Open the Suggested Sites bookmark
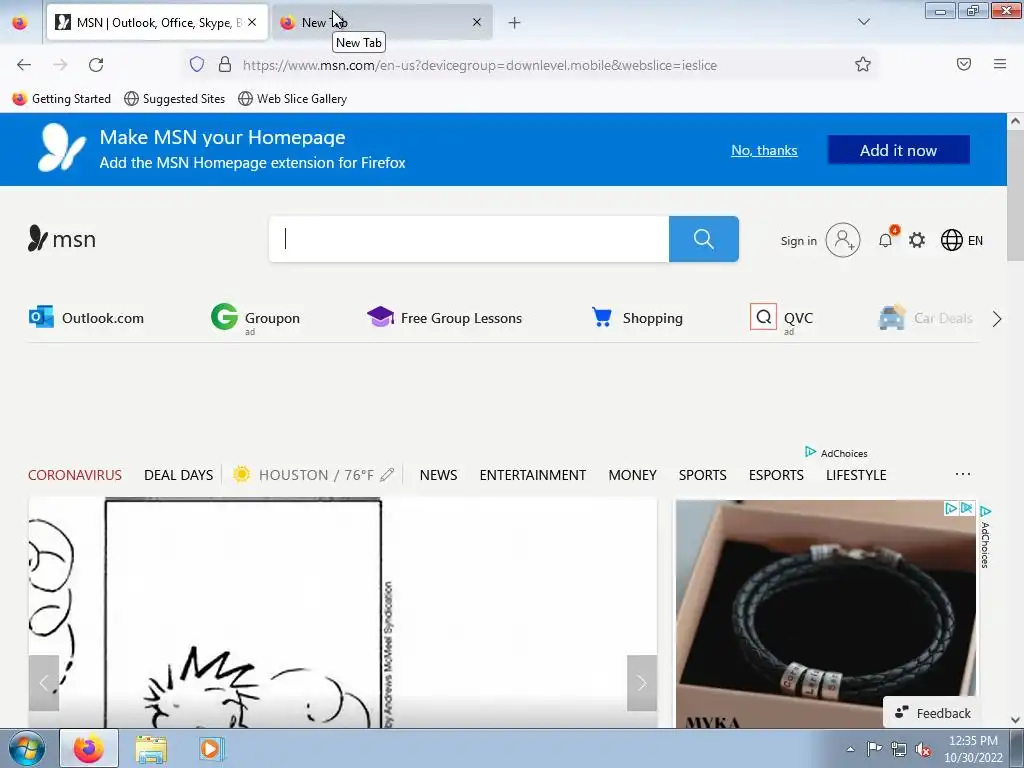 [x=174, y=99]
